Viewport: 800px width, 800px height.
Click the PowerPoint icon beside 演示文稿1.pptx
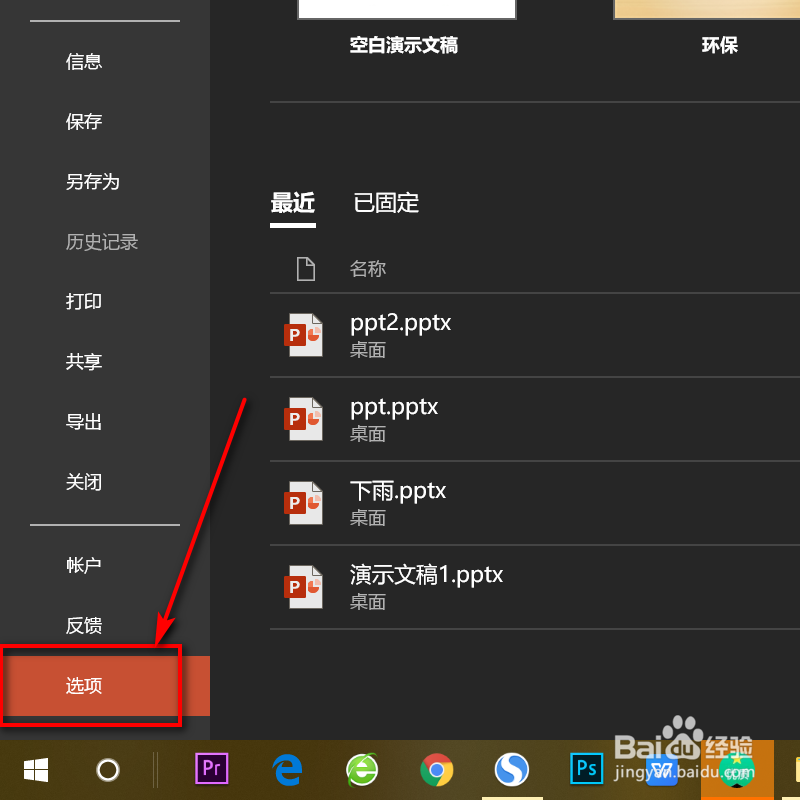(x=303, y=587)
